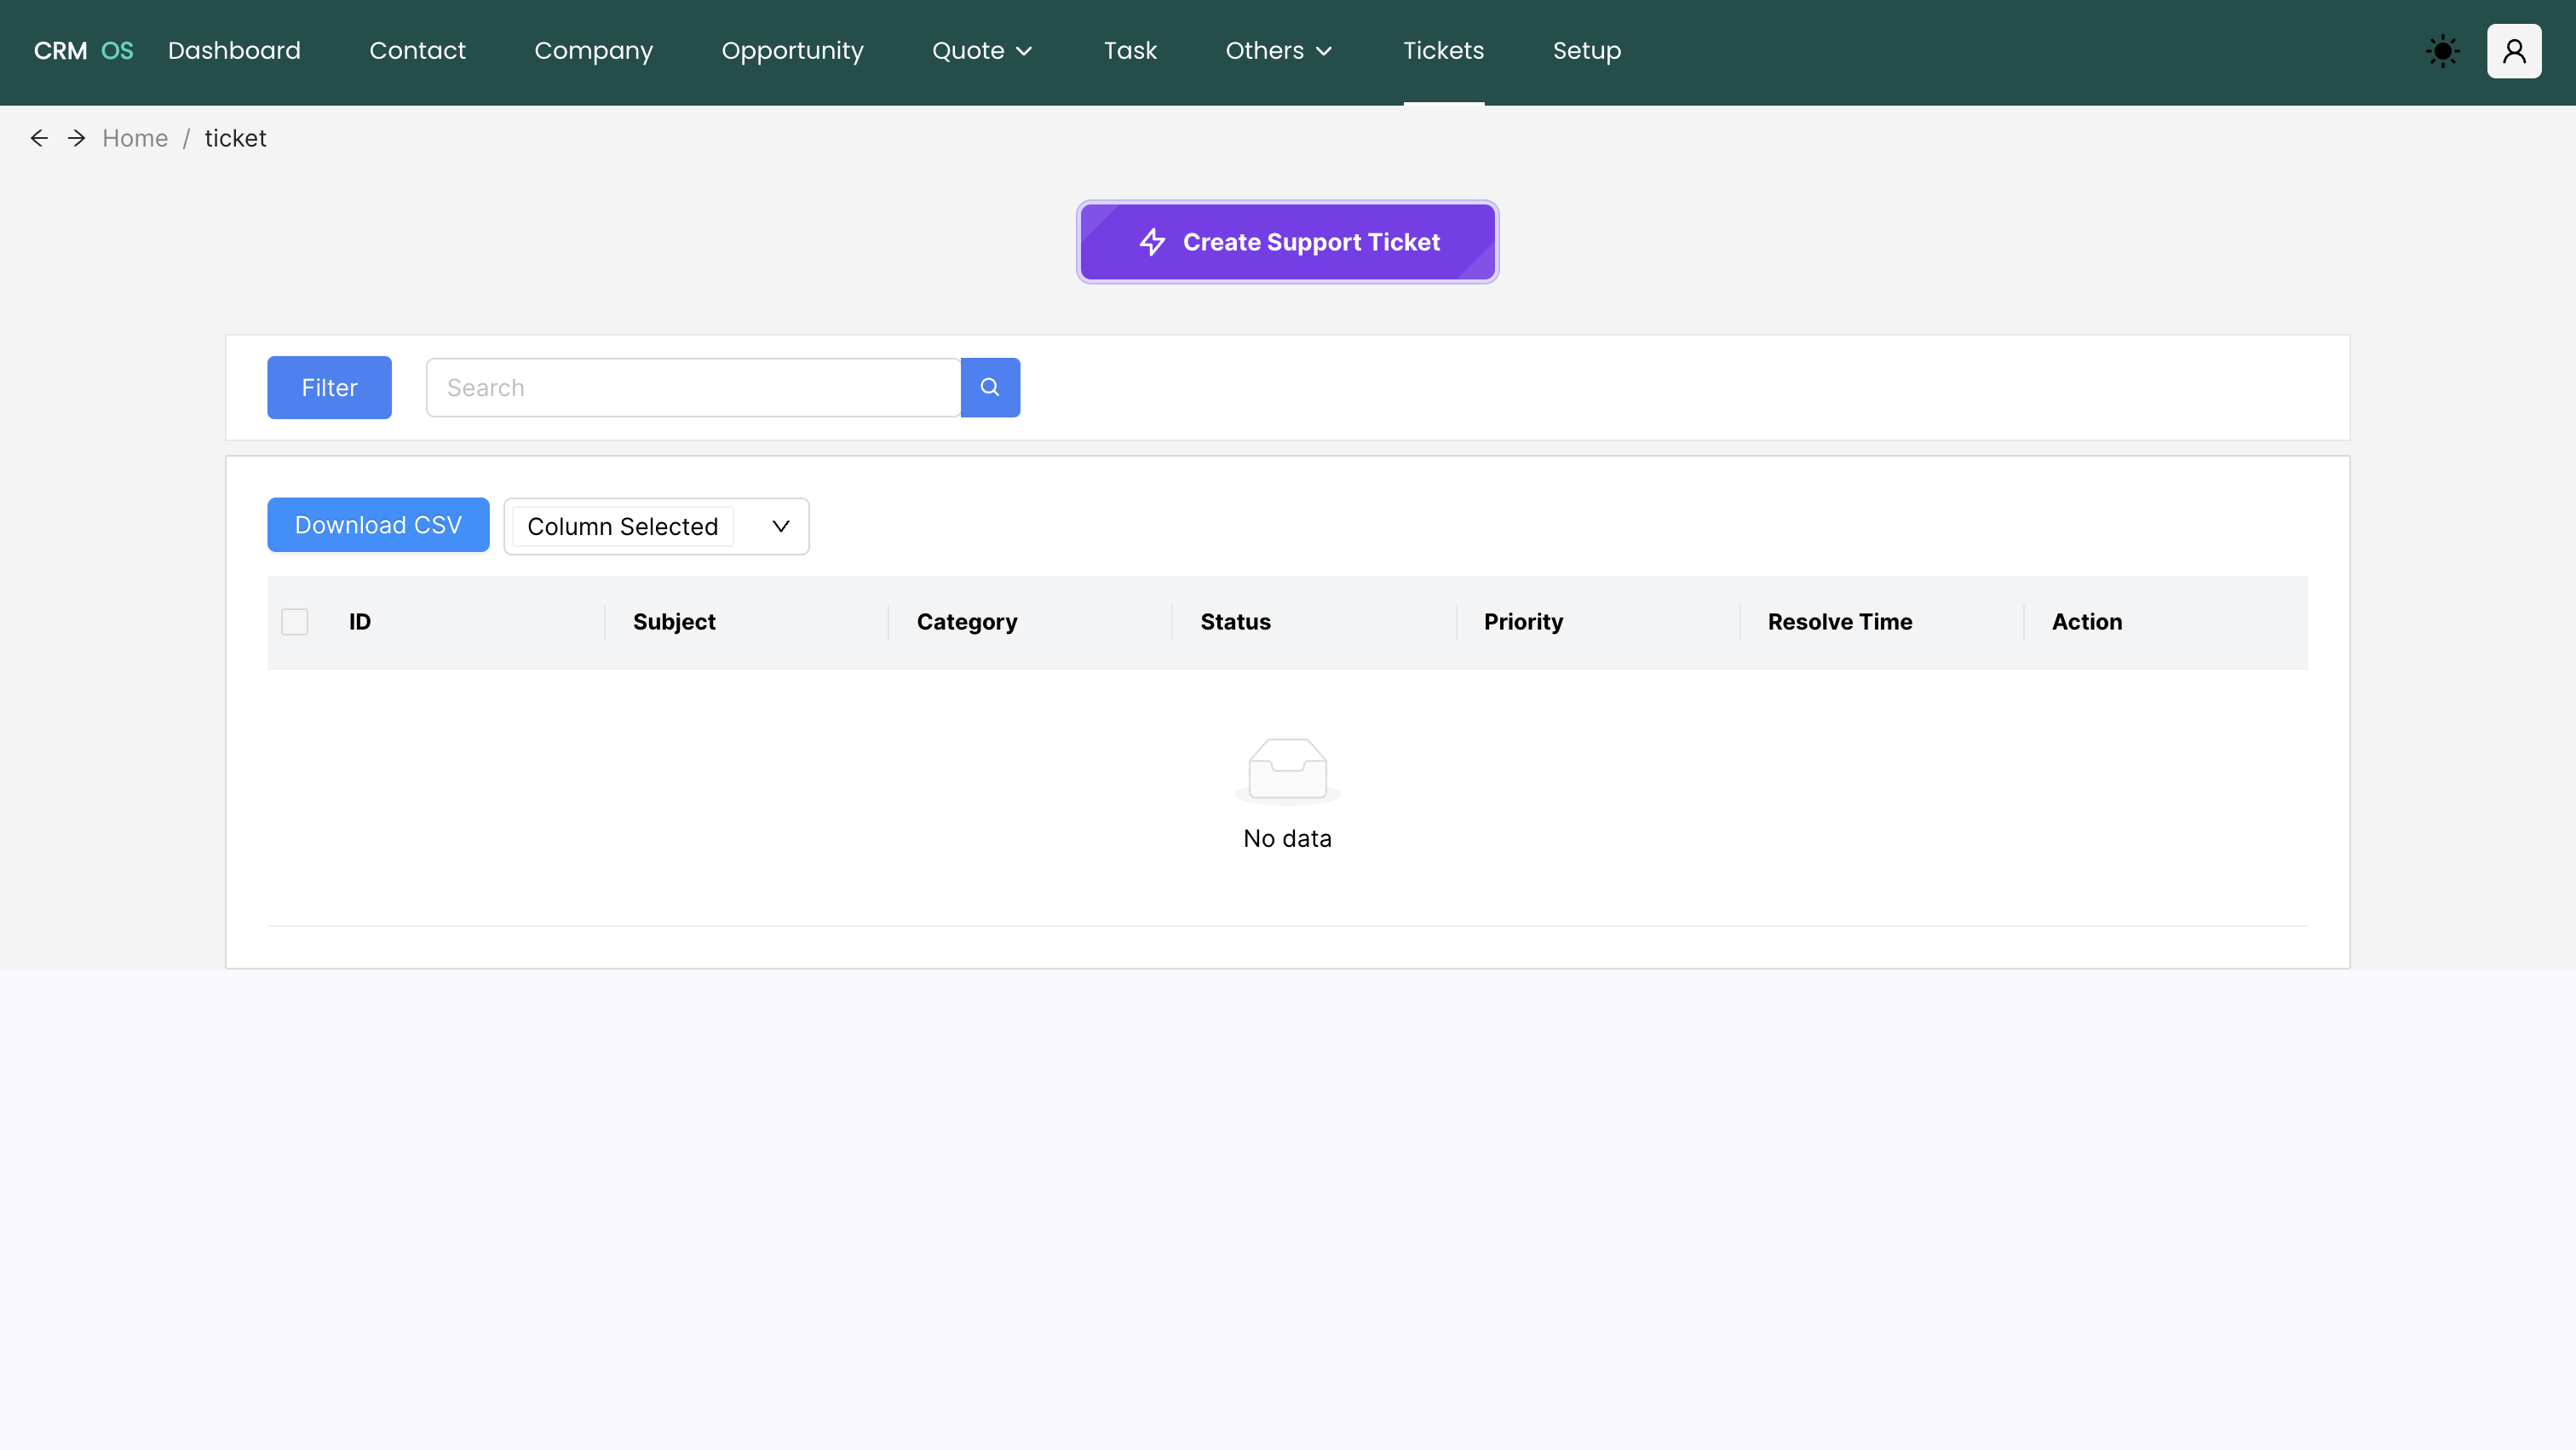Viewport: 2576px width, 1450px height.
Task: Open the Setup menu item
Action: pos(1586,51)
